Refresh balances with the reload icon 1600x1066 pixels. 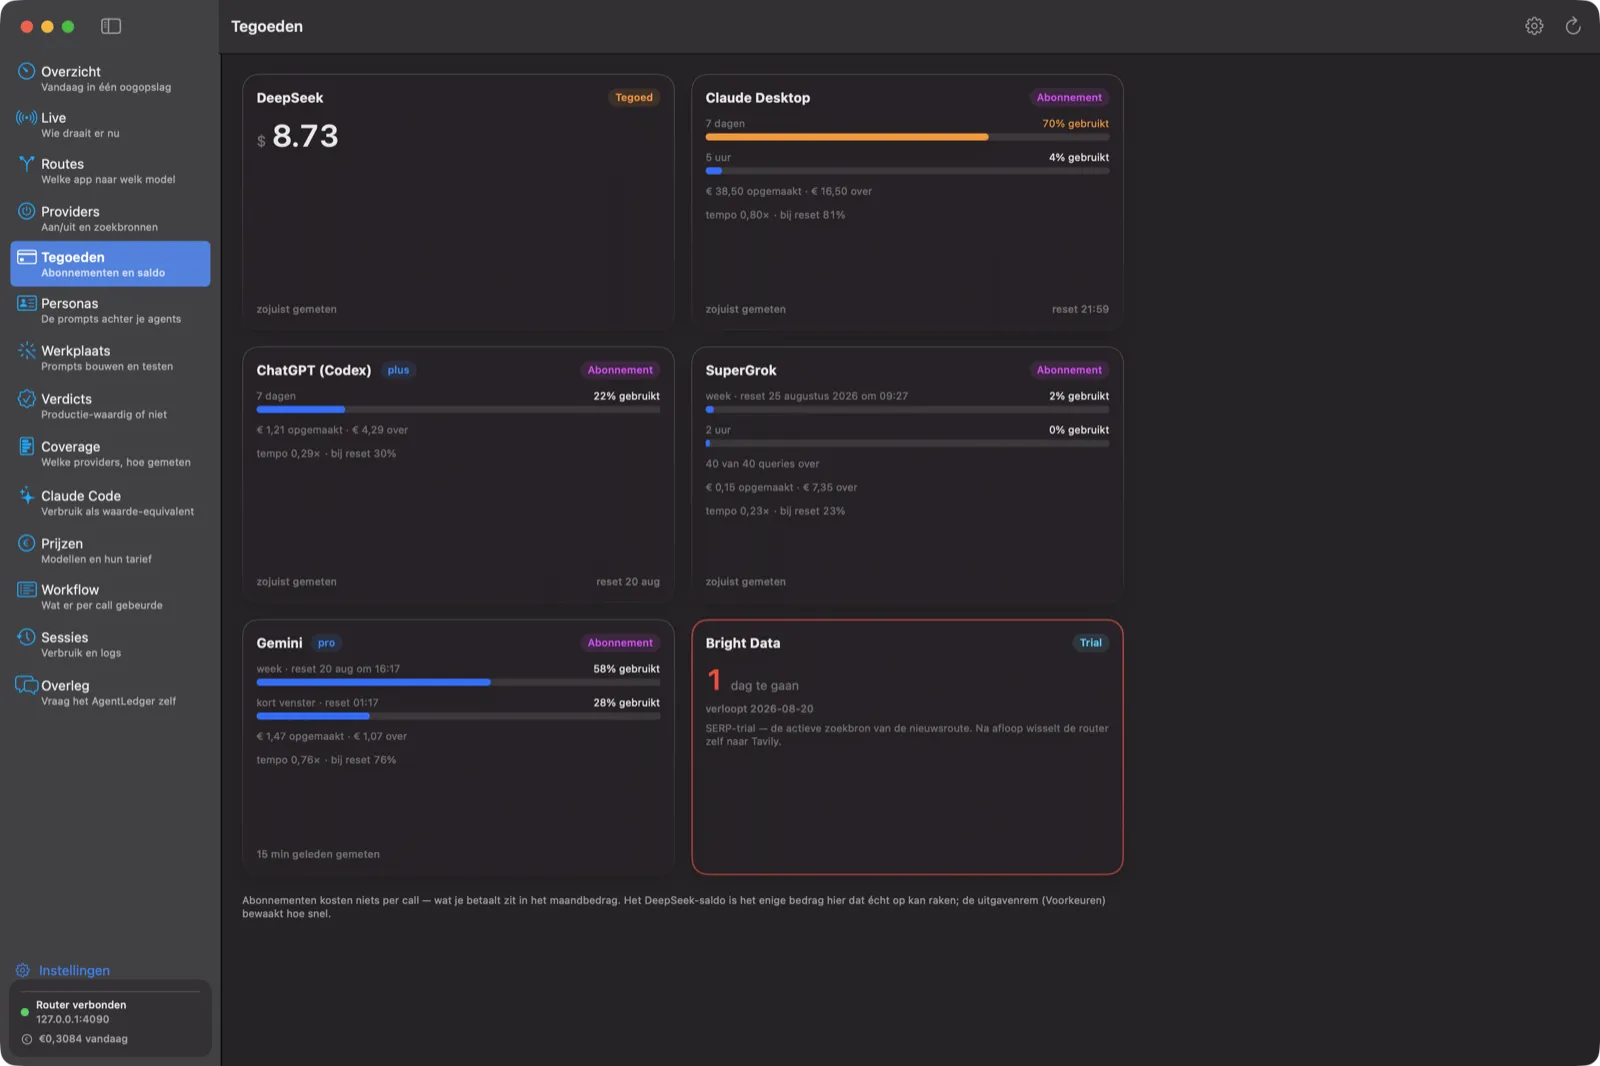coord(1573,26)
